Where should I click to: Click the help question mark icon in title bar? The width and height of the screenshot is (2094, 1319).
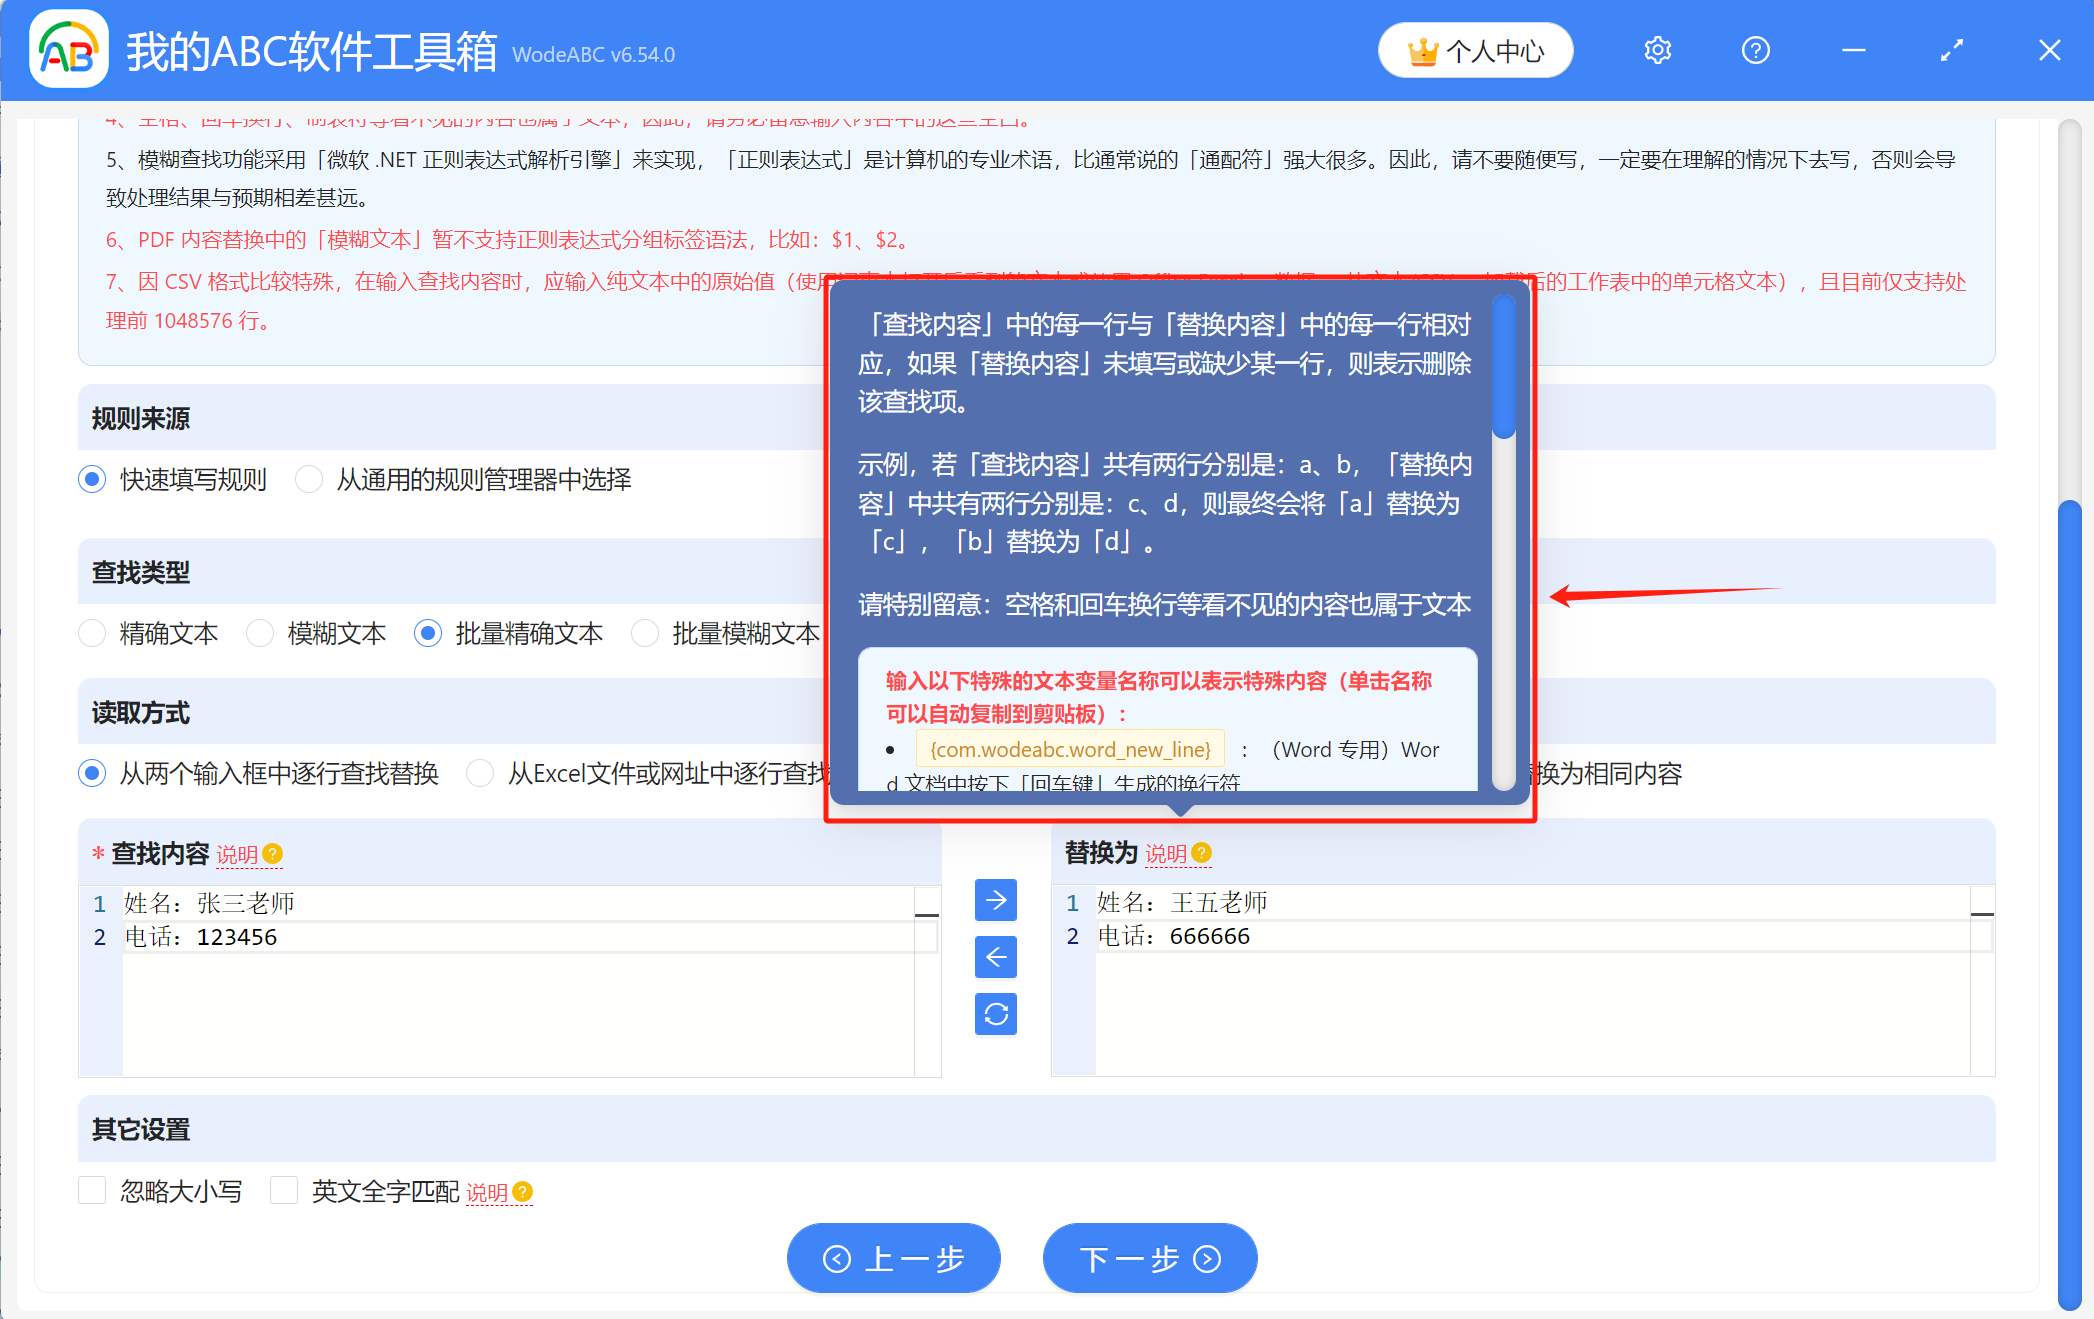[x=1755, y=49]
